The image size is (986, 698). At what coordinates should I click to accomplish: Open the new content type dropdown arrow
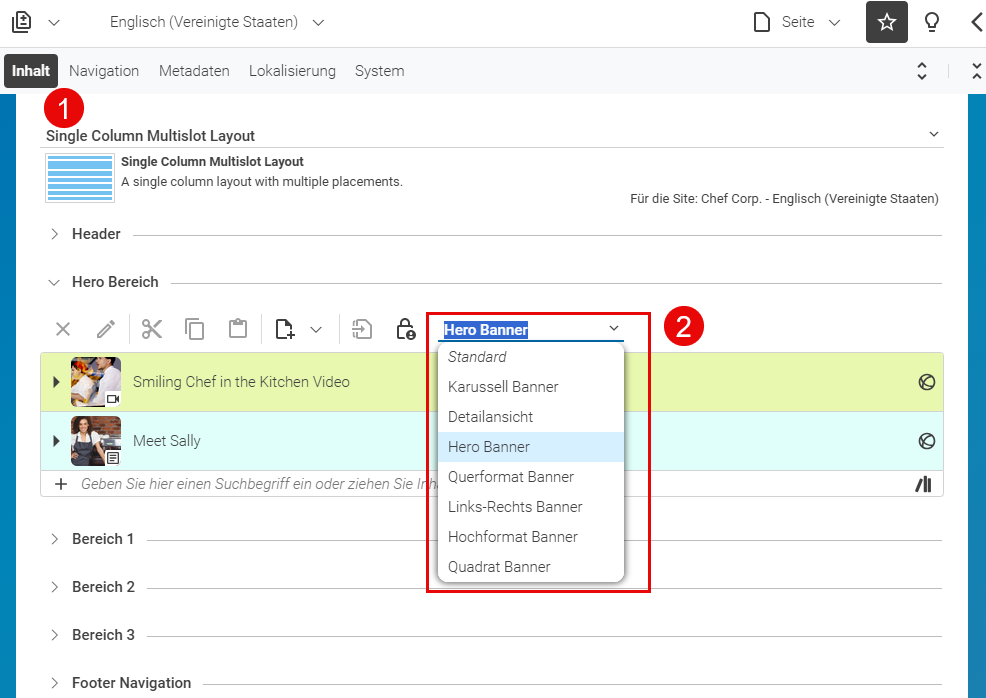(x=316, y=330)
